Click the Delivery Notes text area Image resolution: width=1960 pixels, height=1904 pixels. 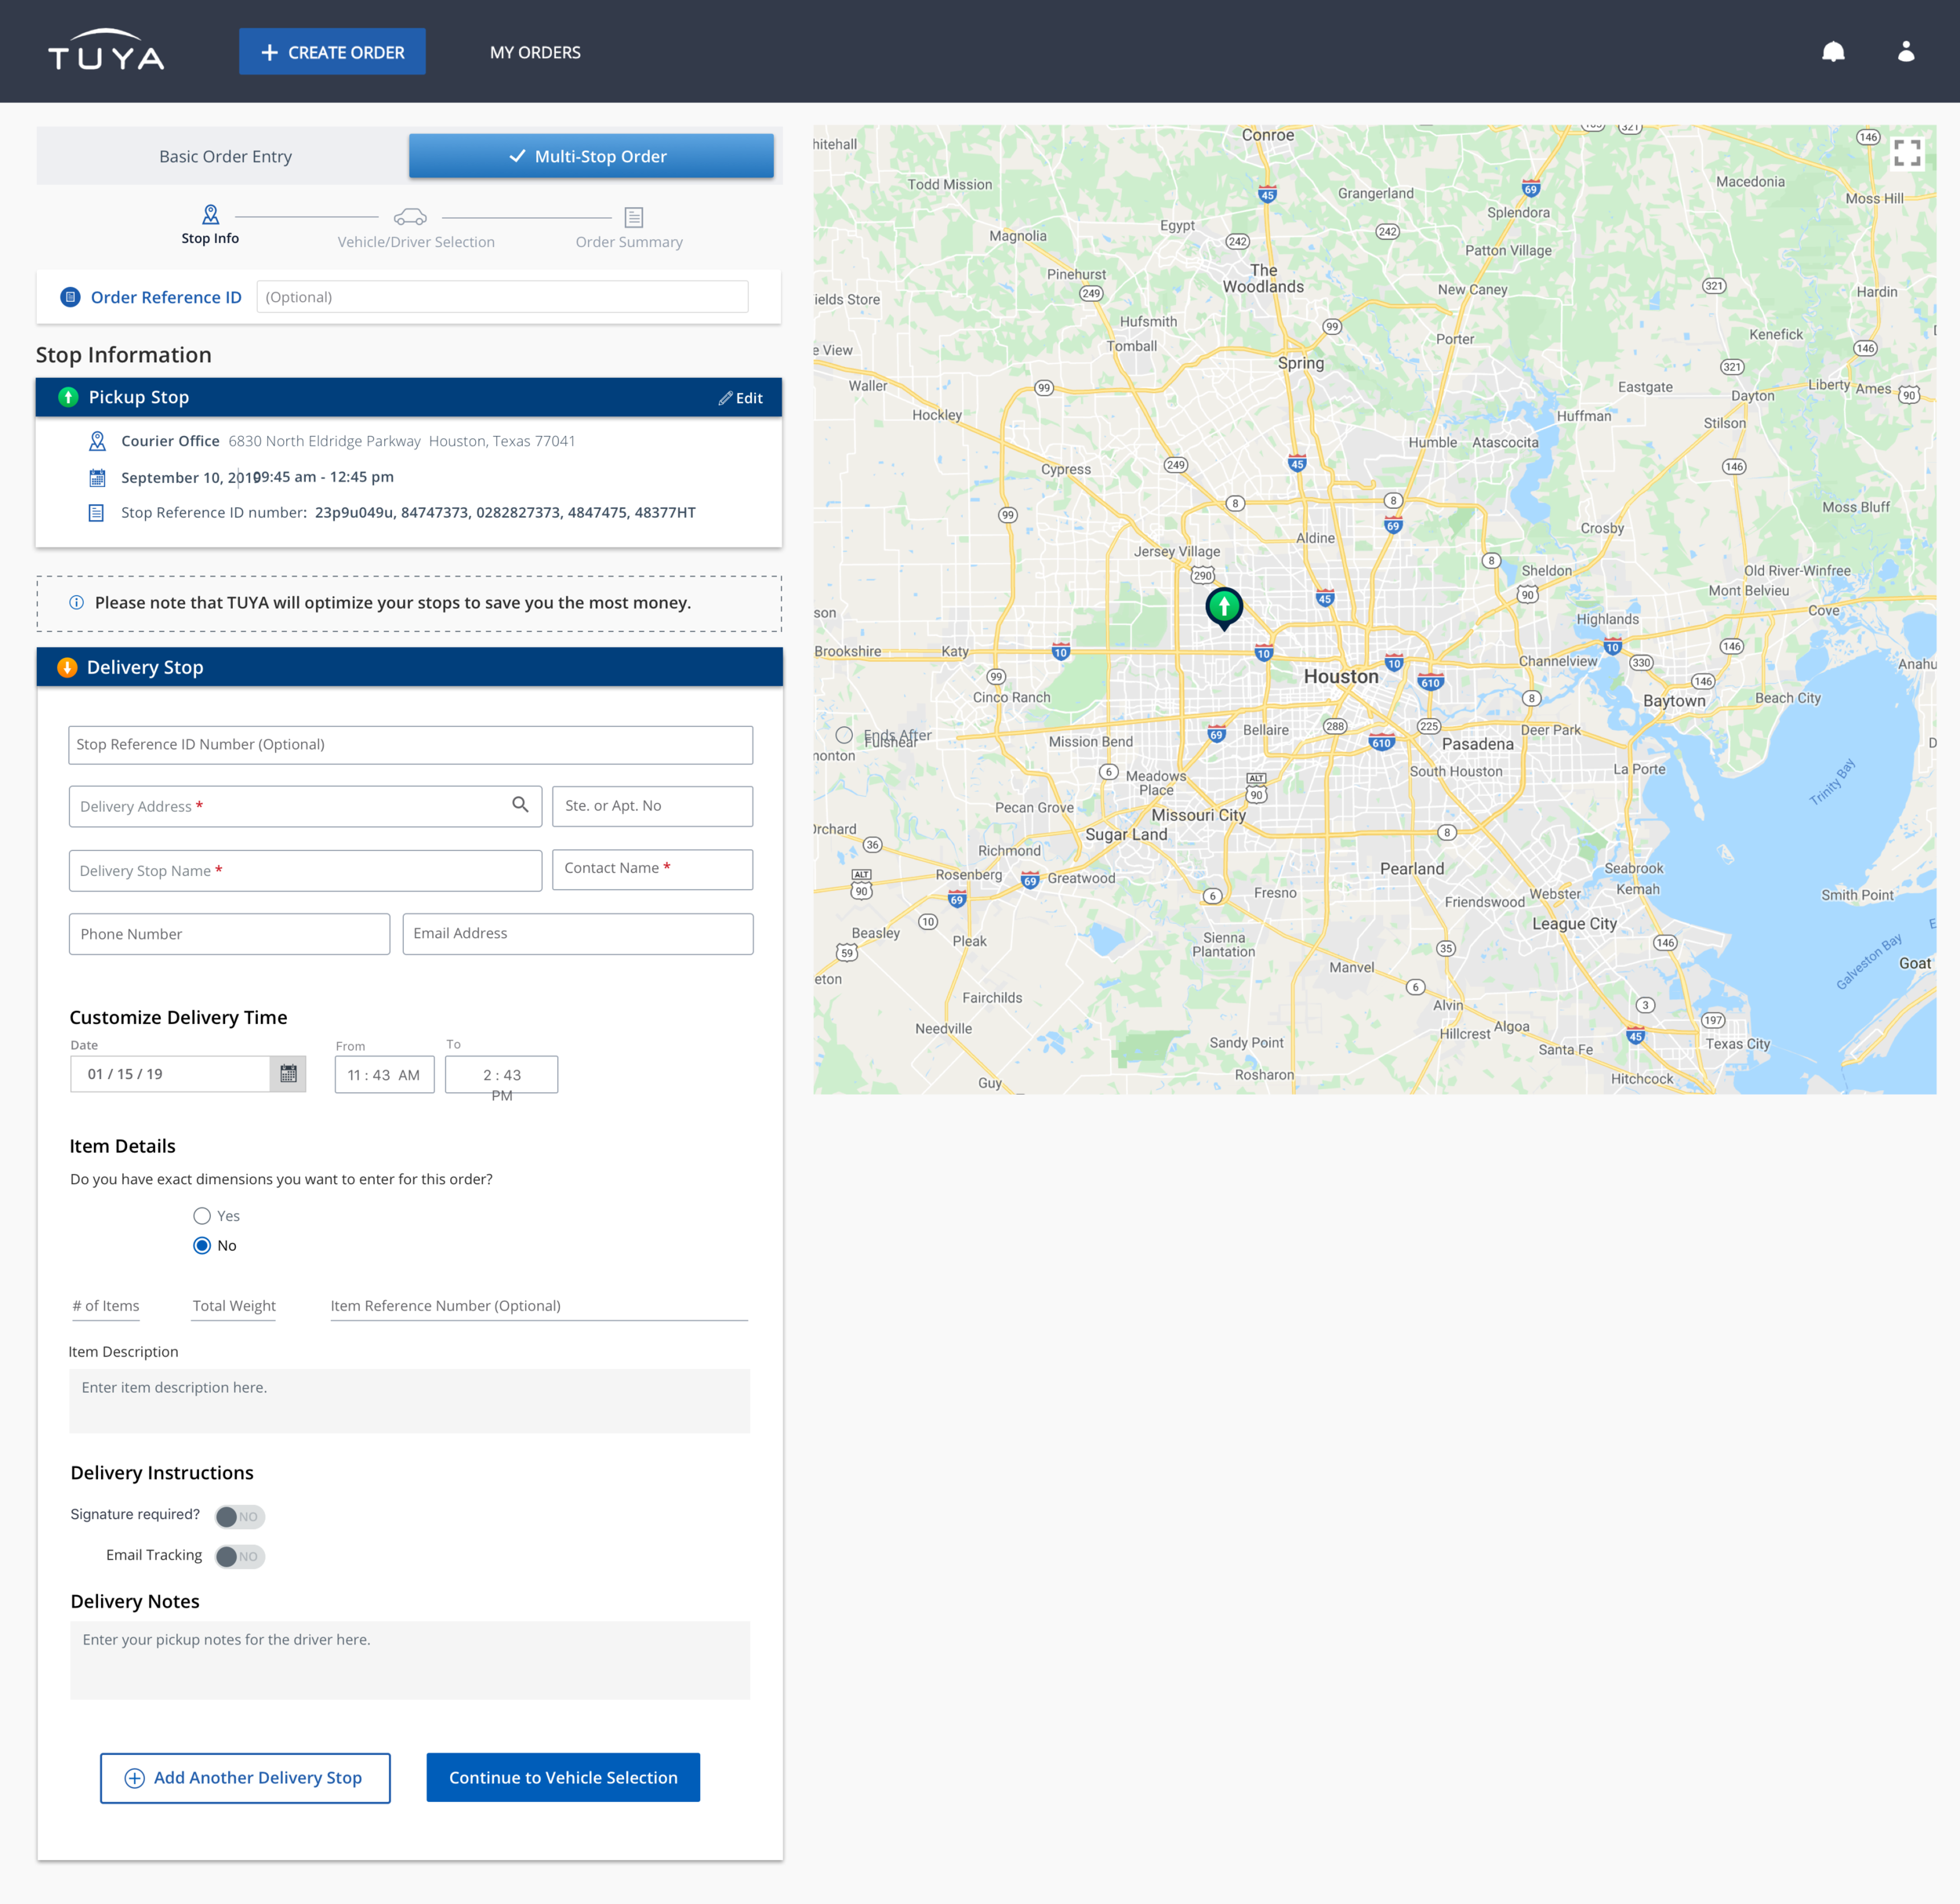410,1660
